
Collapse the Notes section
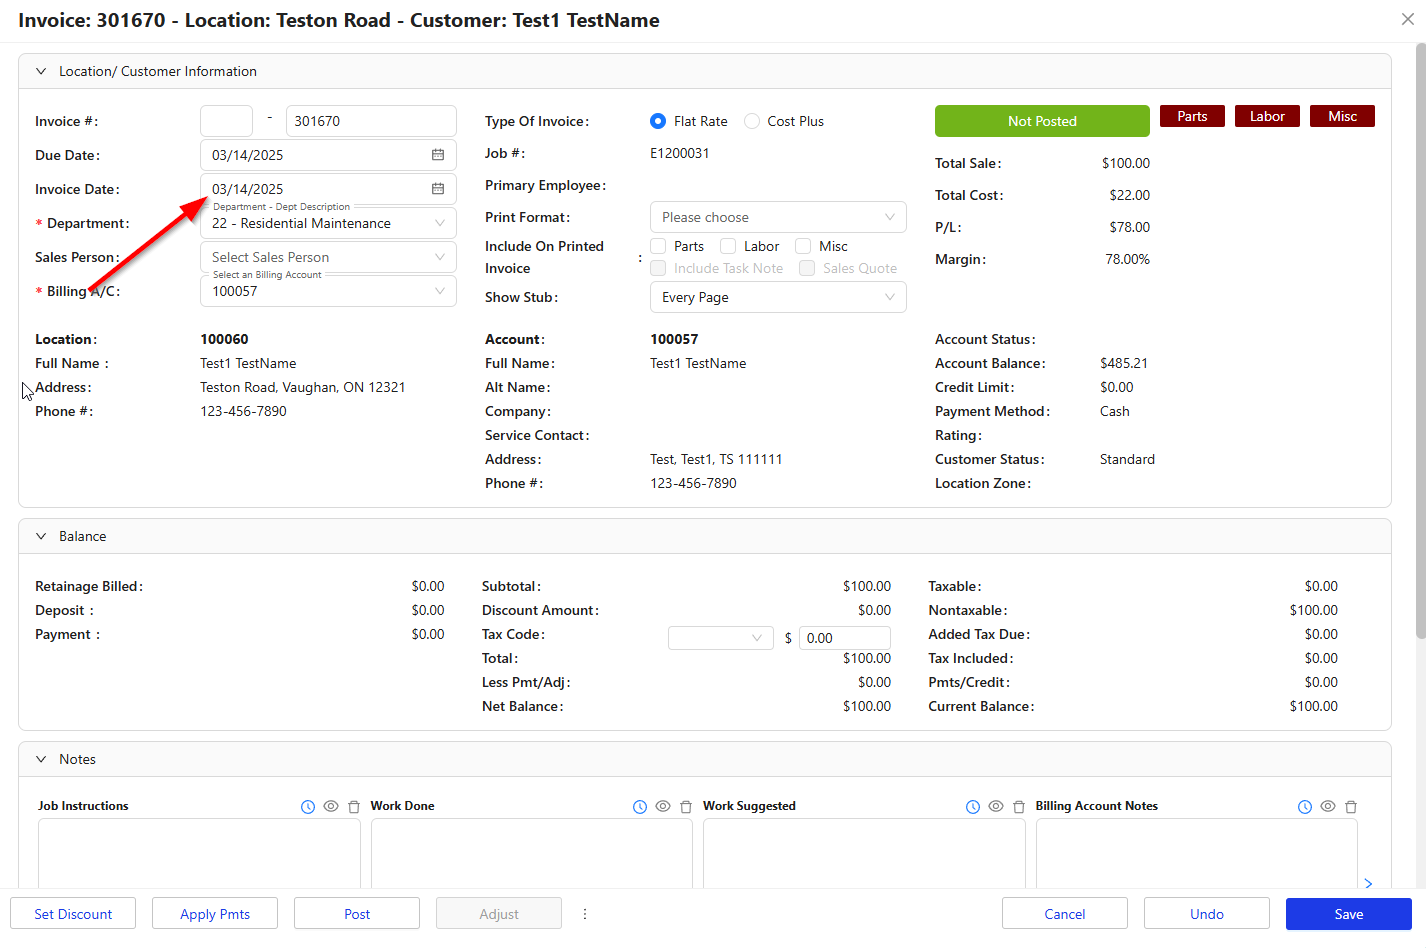point(41,759)
